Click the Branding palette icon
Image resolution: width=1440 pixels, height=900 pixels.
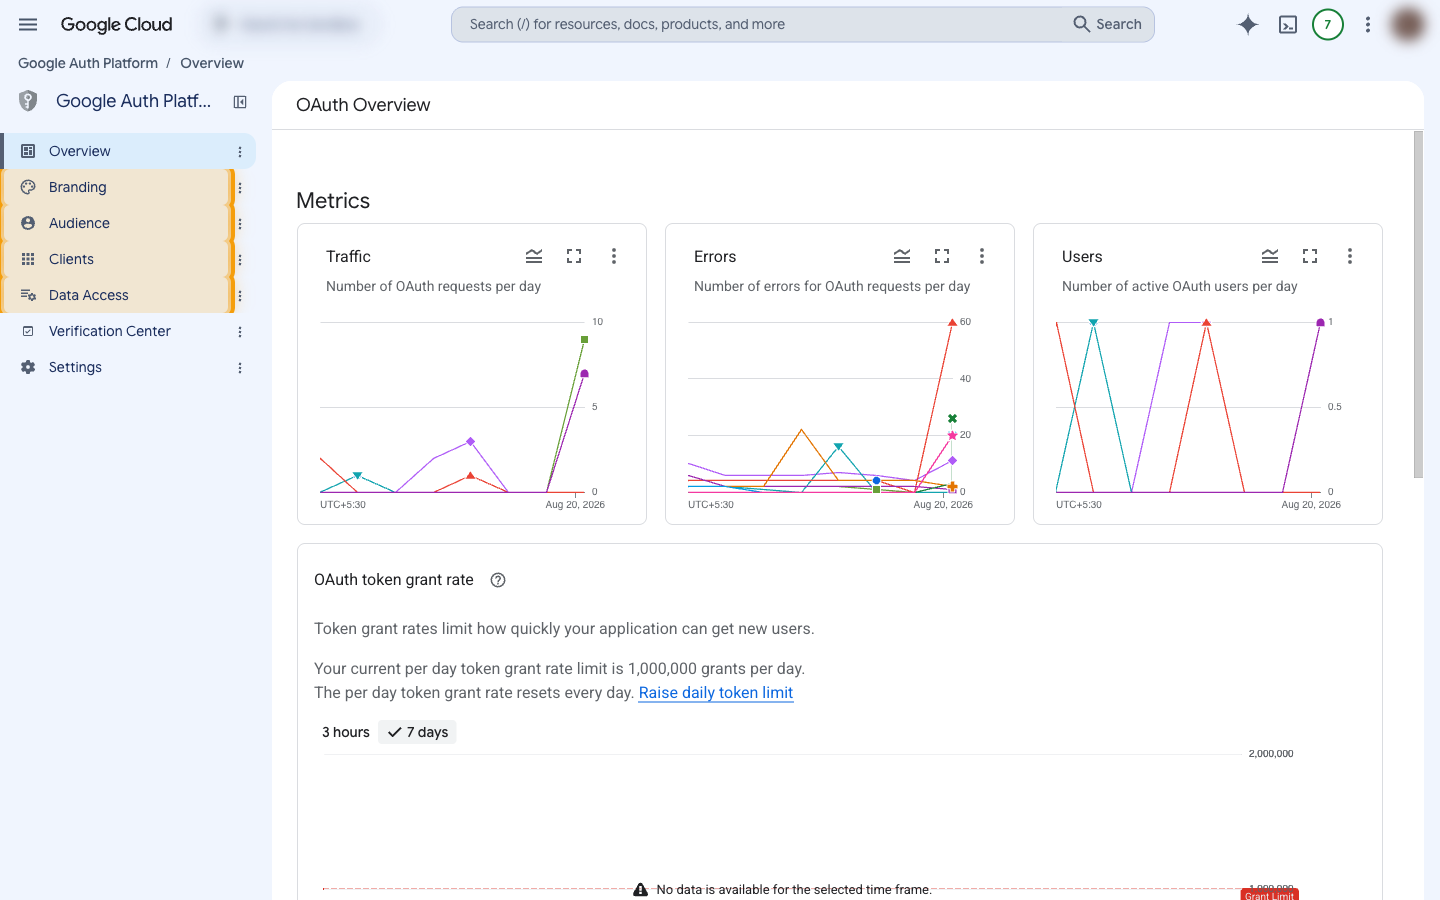click(x=28, y=187)
